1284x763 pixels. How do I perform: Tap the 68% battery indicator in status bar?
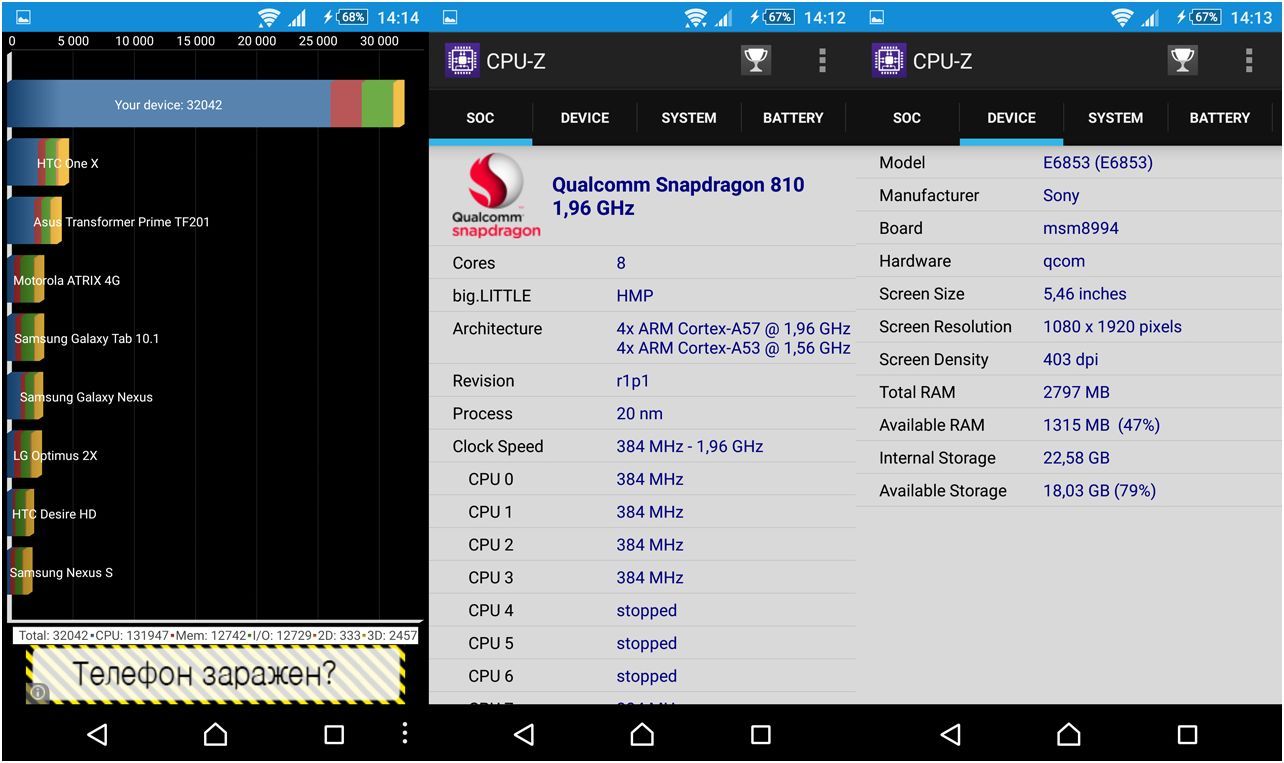(x=351, y=17)
